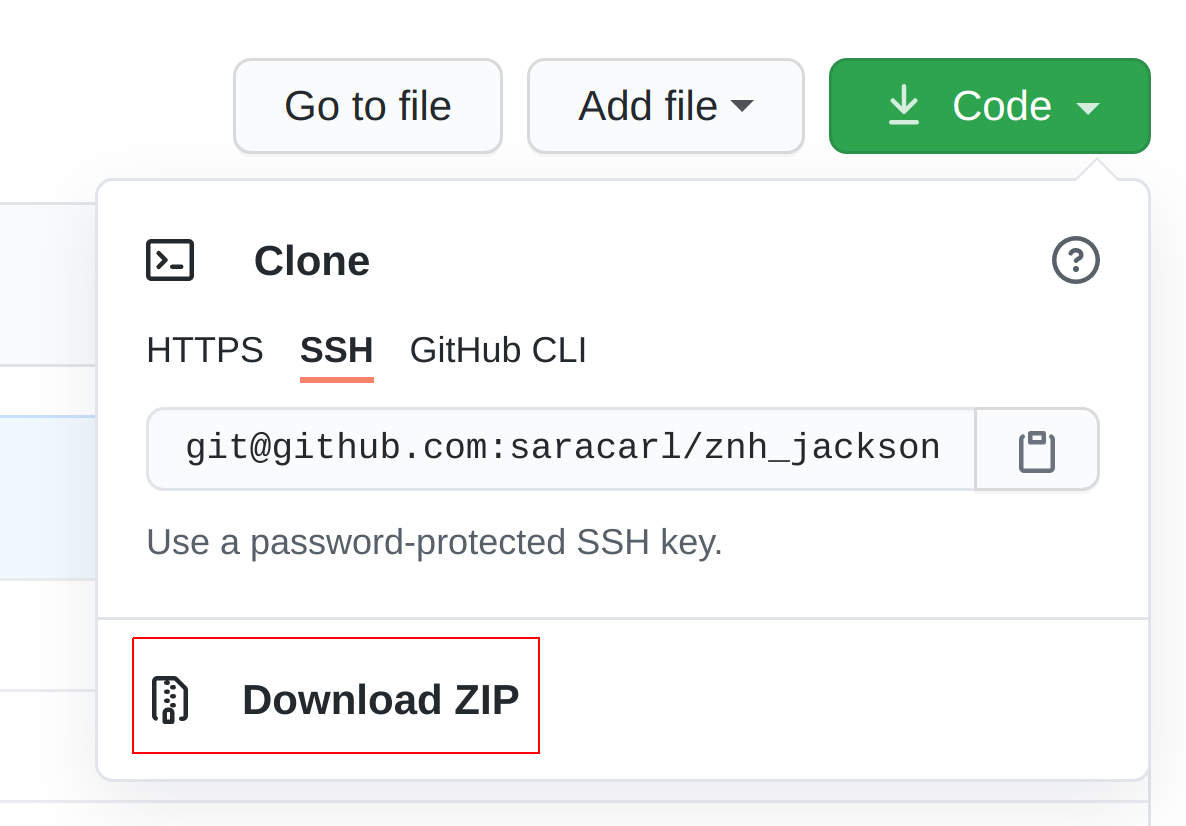Viewport: 1186px width, 826px height.
Task: Click the Clone heading text
Action: (x=312, y=261)
